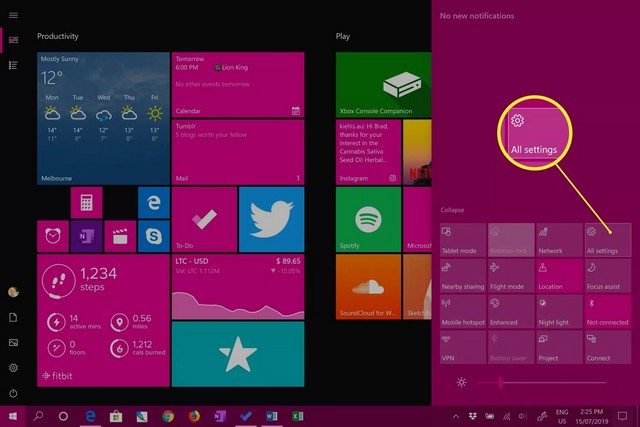Open the clock showing 2:25 PM
The image size is (640, 427).
[x=592, y=416]
